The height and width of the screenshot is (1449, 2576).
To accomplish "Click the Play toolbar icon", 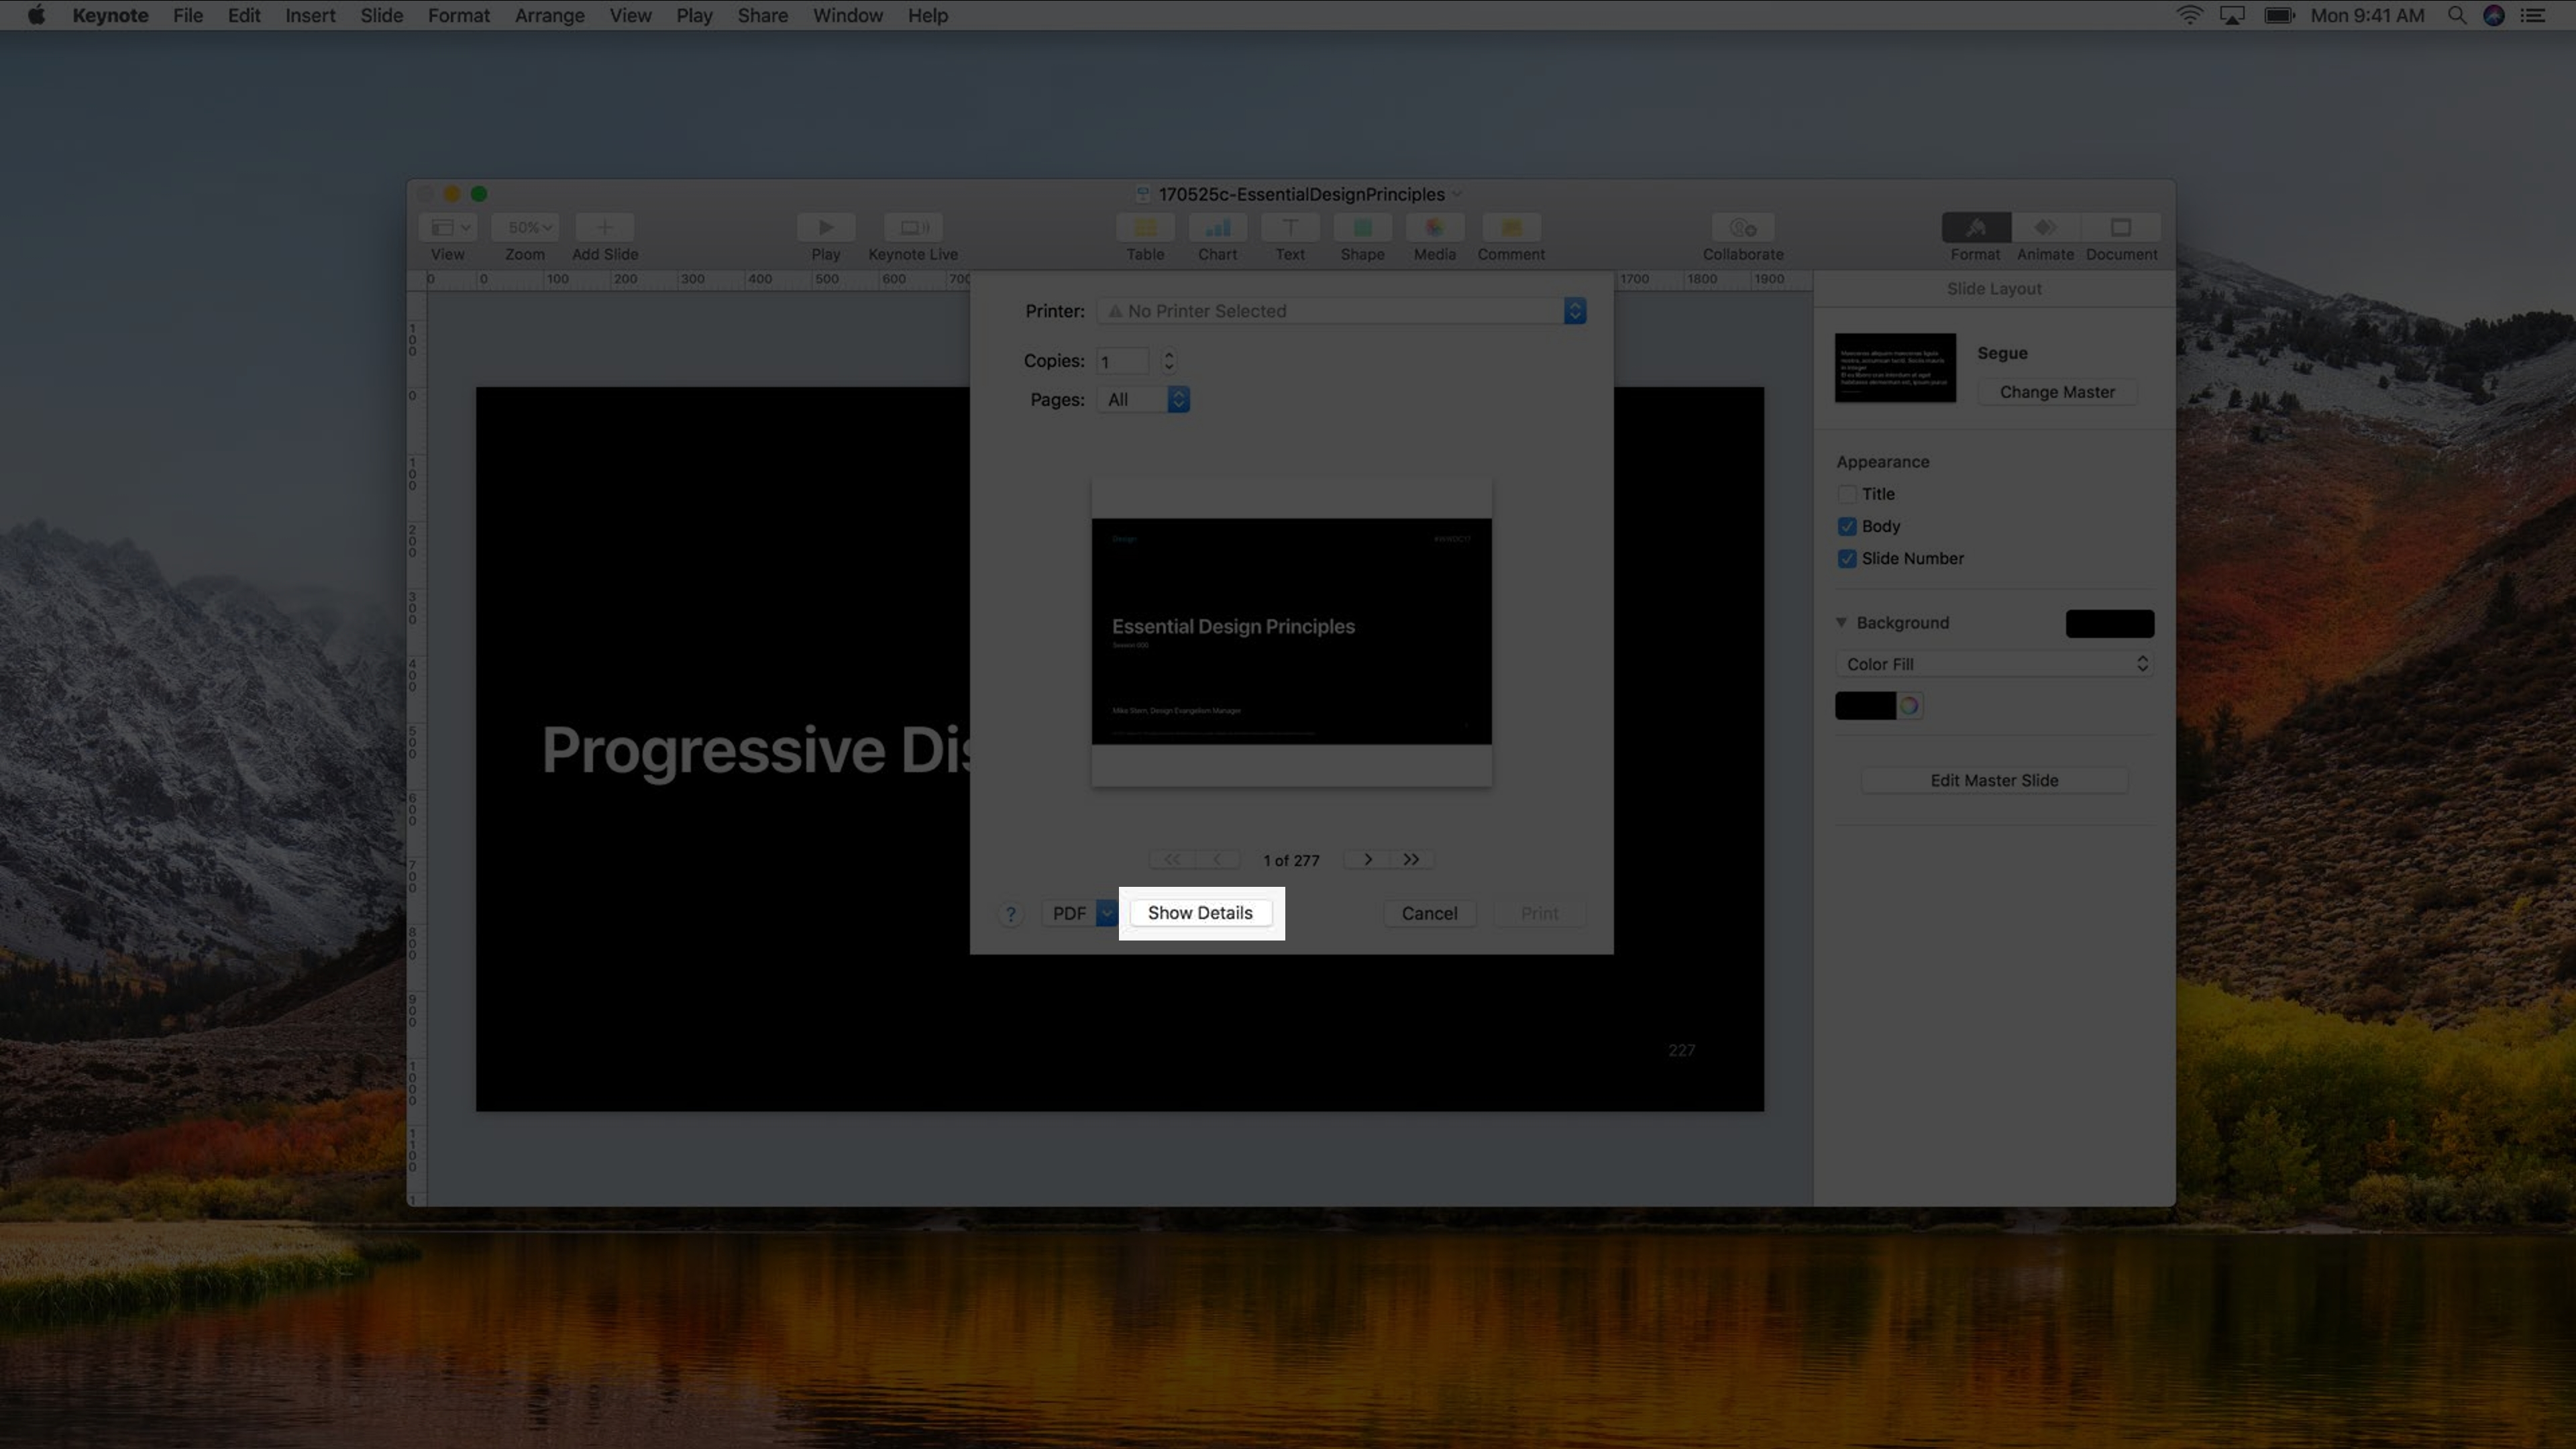I will (x=825, y=228).
